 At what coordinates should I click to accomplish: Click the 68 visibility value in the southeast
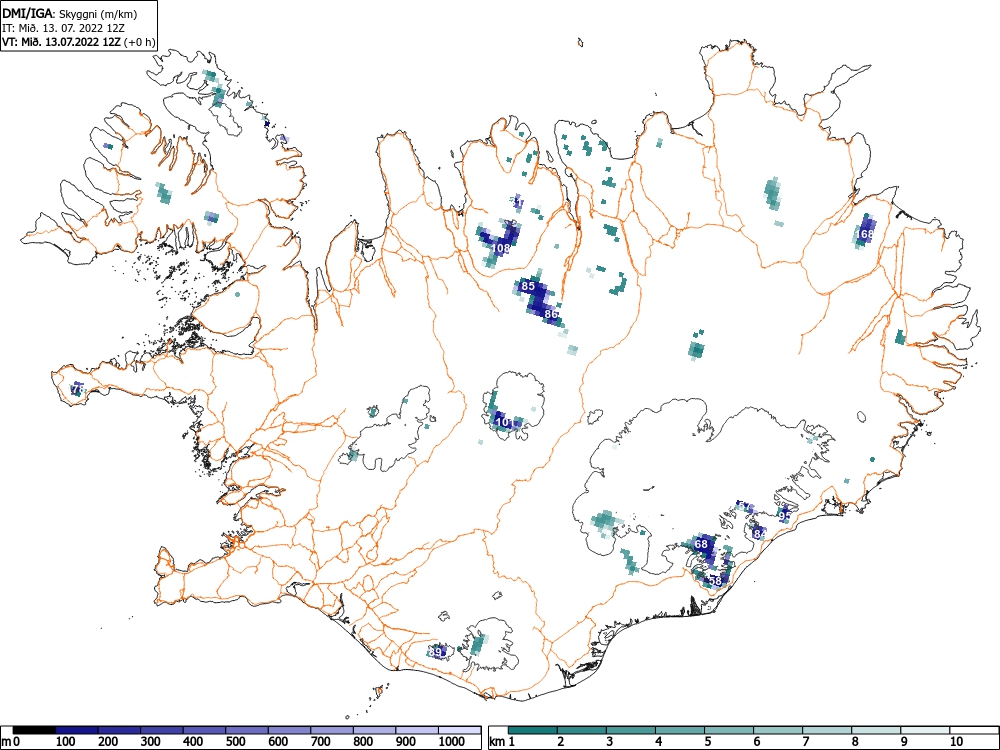click(x=702, y=544)
